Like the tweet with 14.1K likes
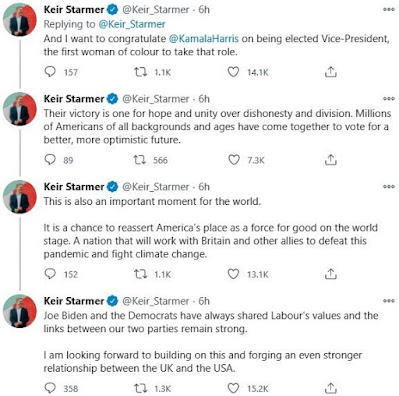 (233, 72)
